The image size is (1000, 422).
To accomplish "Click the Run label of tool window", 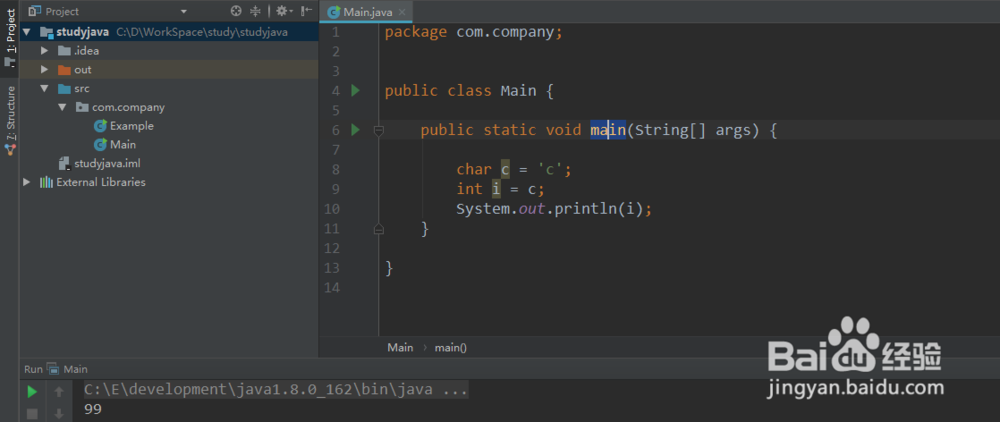I will [x=33, y=369].
